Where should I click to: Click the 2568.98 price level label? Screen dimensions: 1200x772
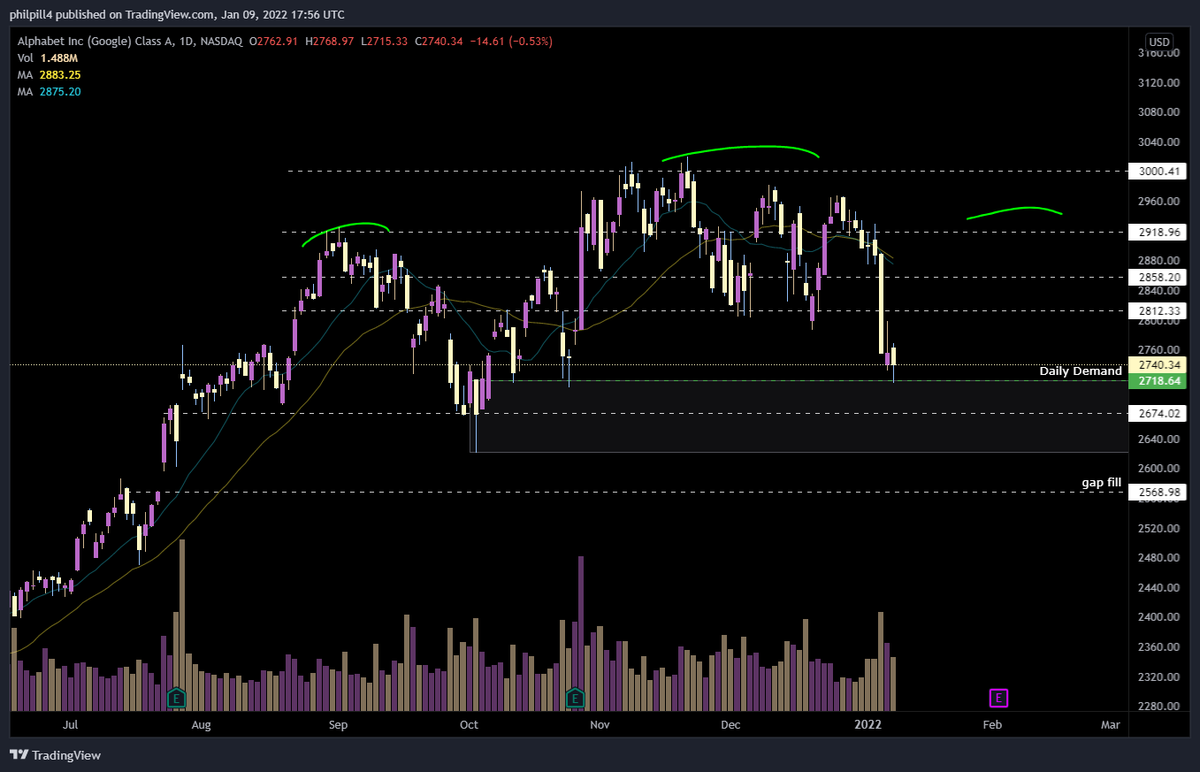pos(1157,492)
